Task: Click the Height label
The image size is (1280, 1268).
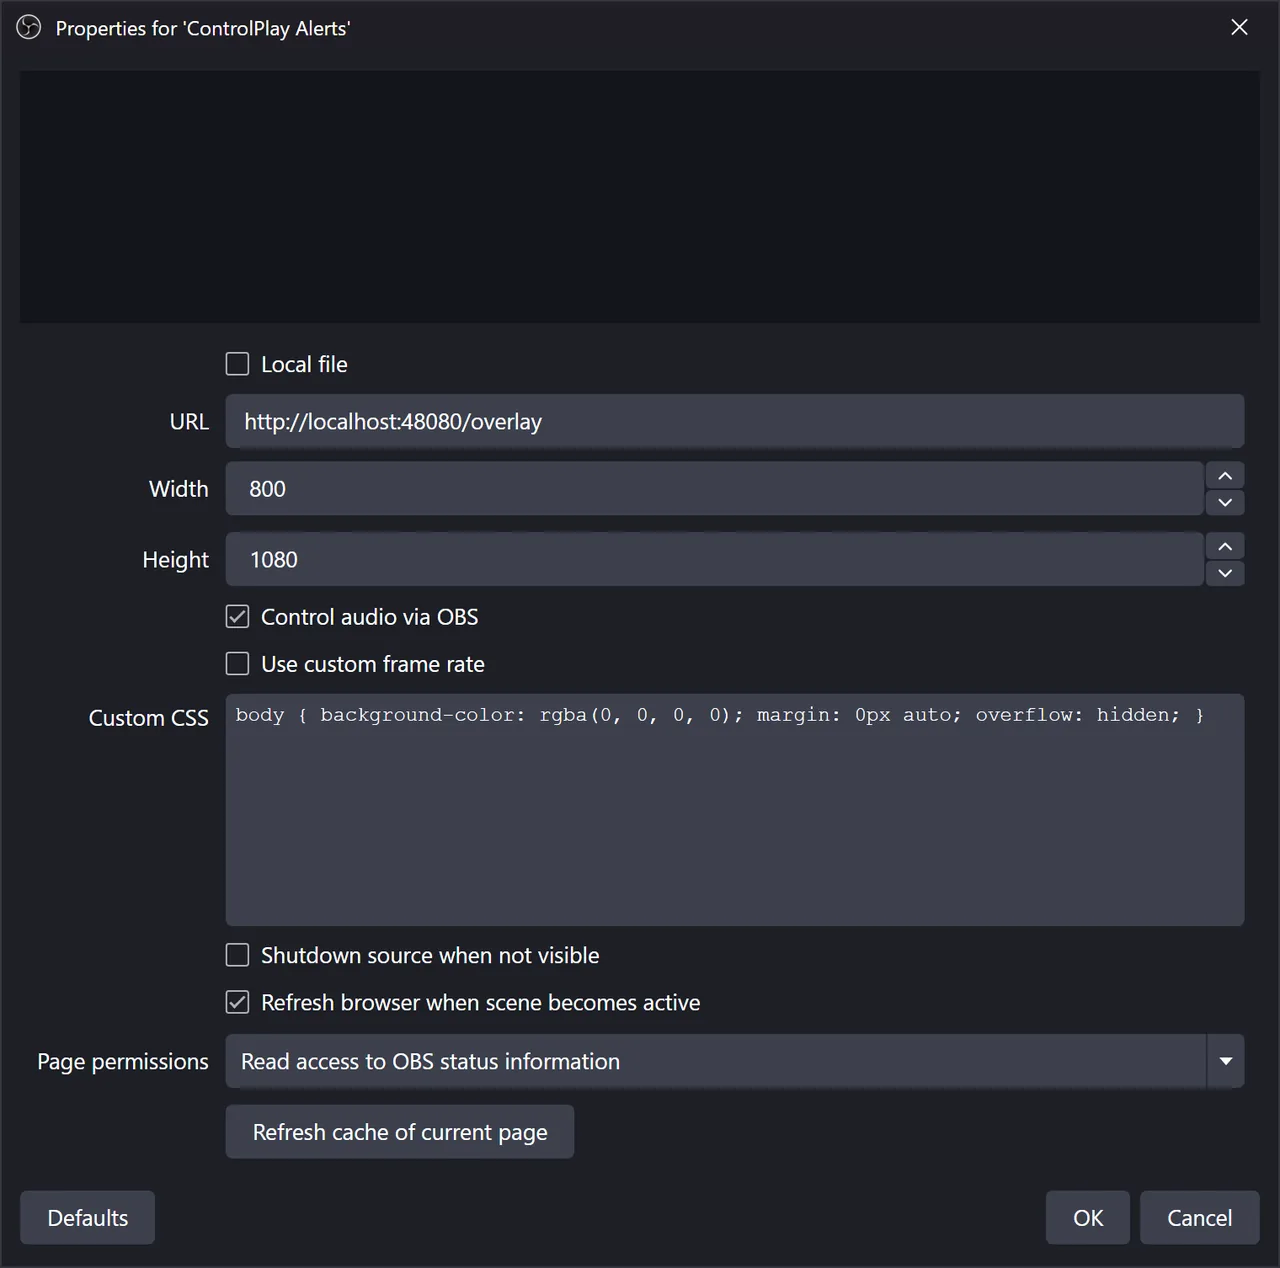Action: click(x=176, y=559)
